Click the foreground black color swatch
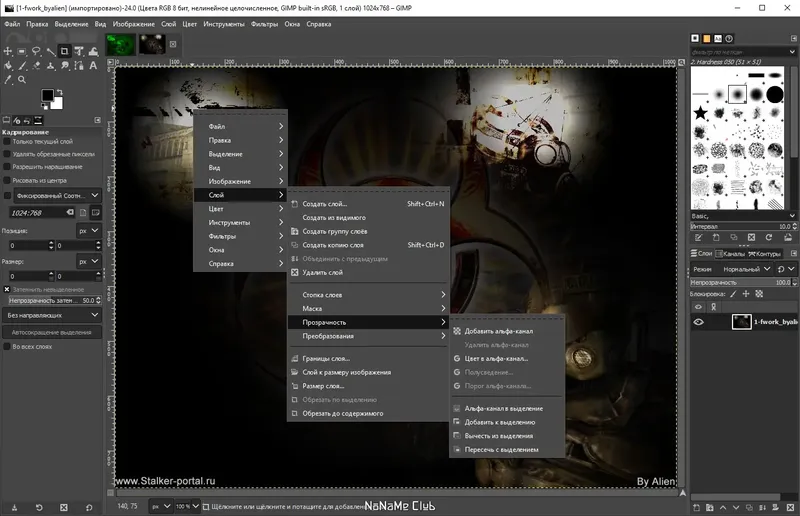800x516 pixels. coord(47,96)
